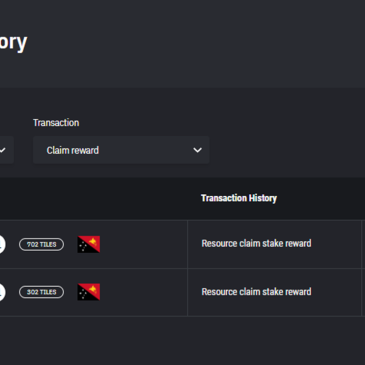This screenshot has height=365, width=365.
Task: Click the flag icon in the 702 TILES row
Action: pos(89,244)
